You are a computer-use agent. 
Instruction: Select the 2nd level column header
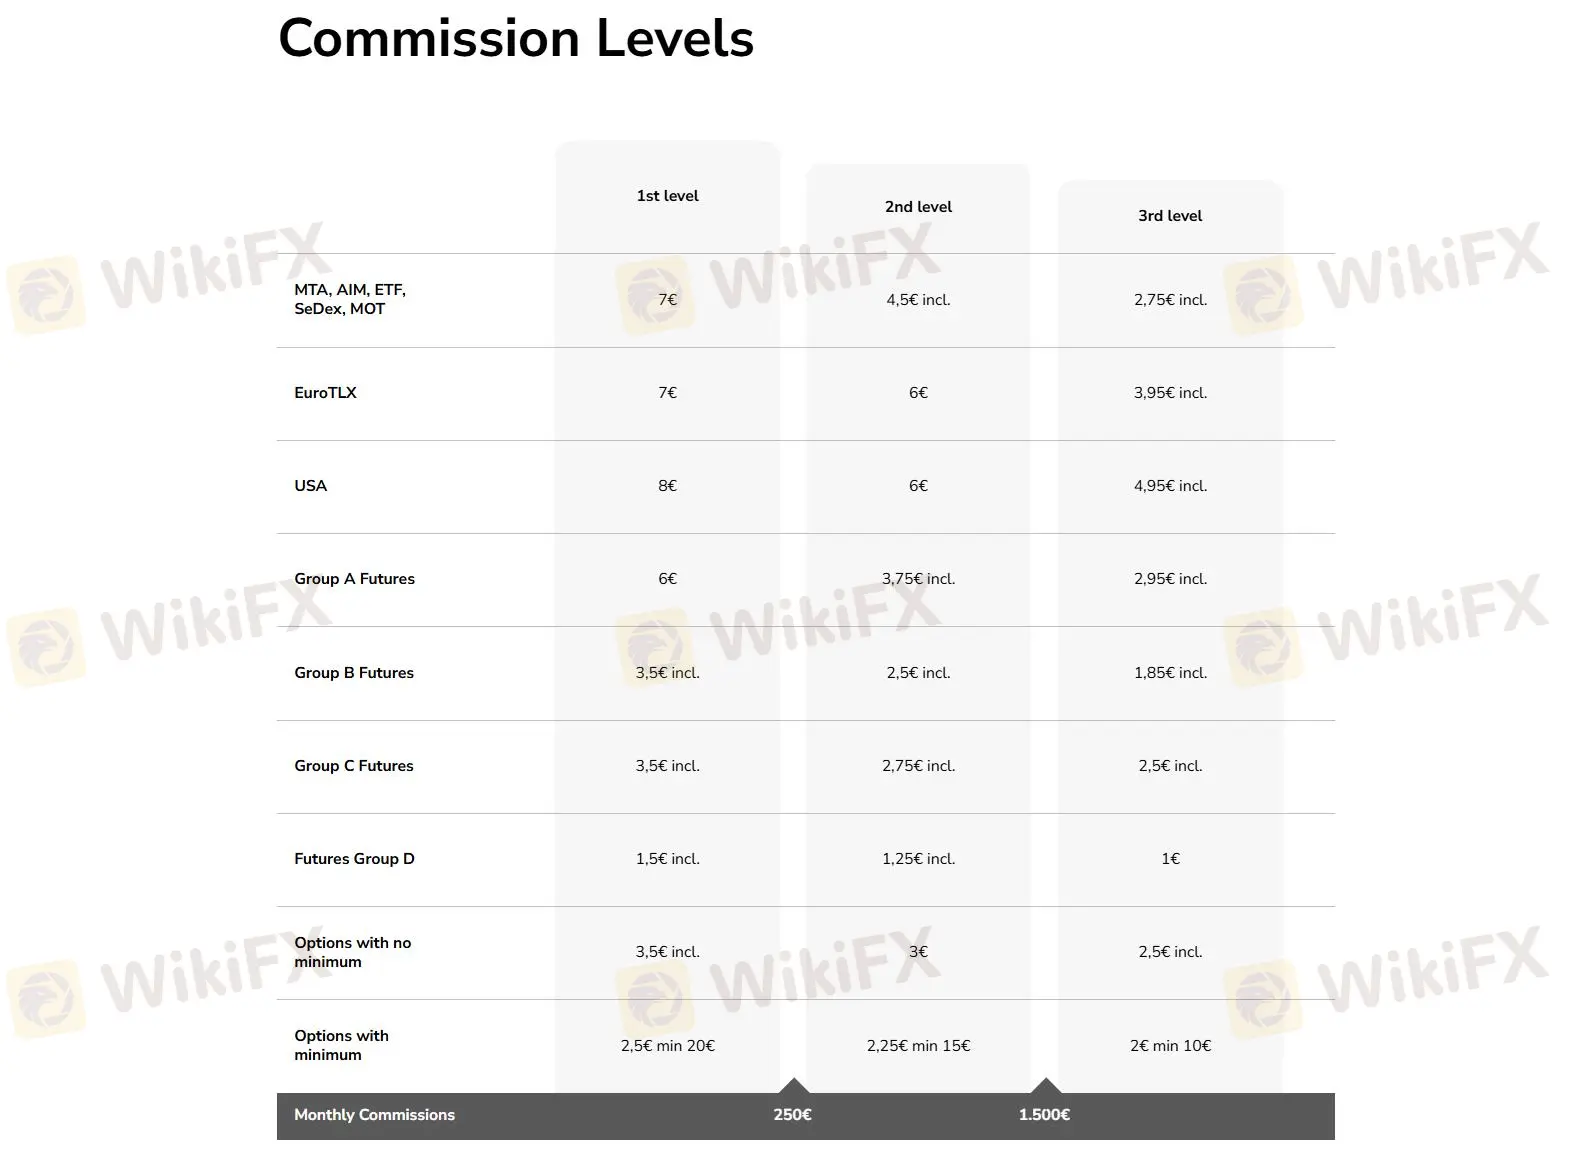[918, 207]
